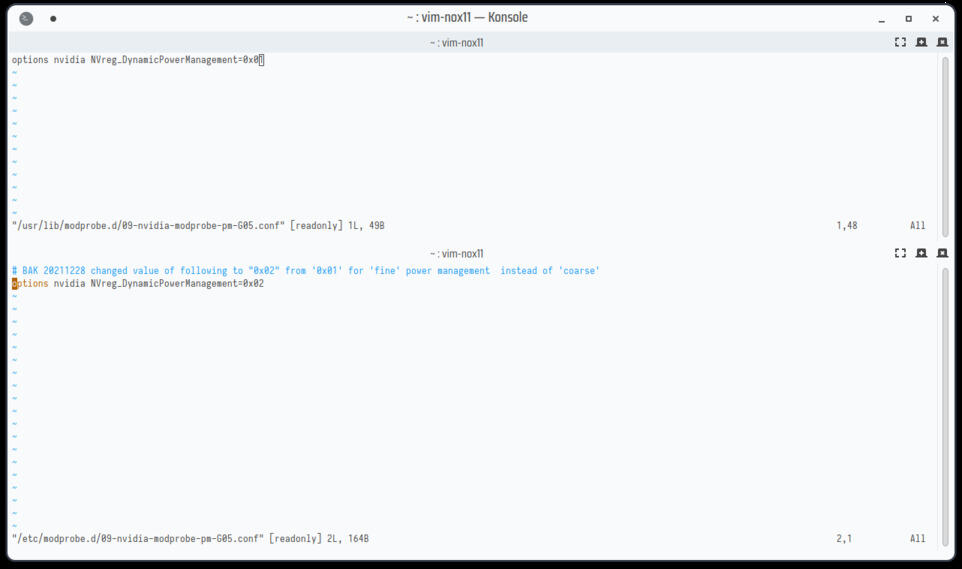Click the bottom pane's vertical scrollbar
Screen dimensions: 962x569
click(945, 406)
